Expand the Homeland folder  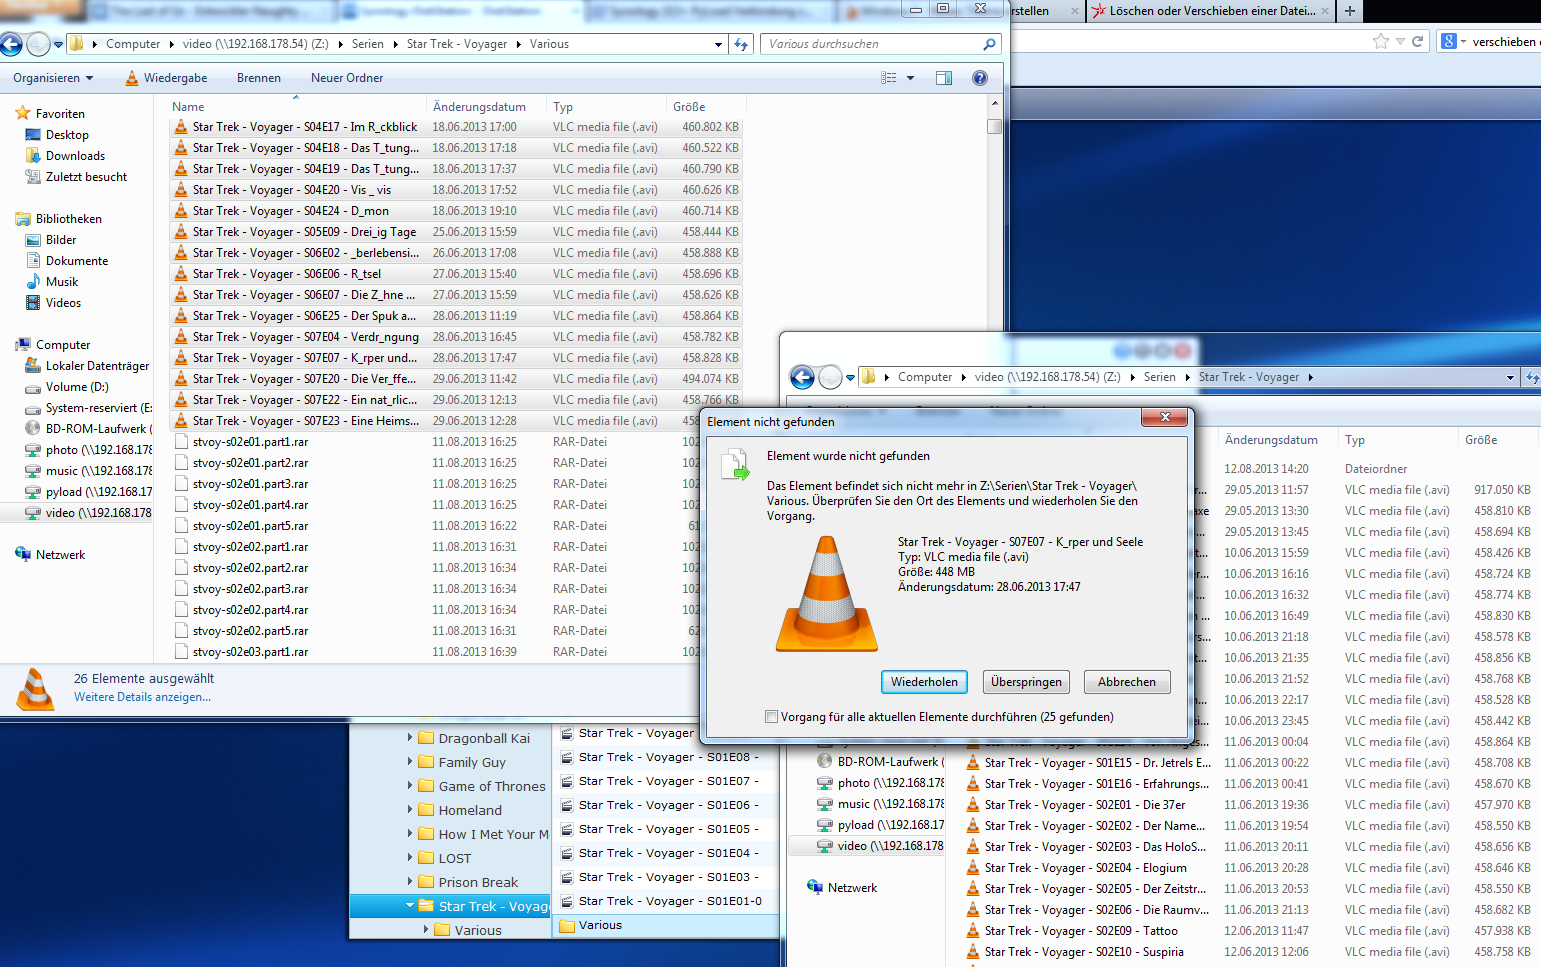[410, 810]
